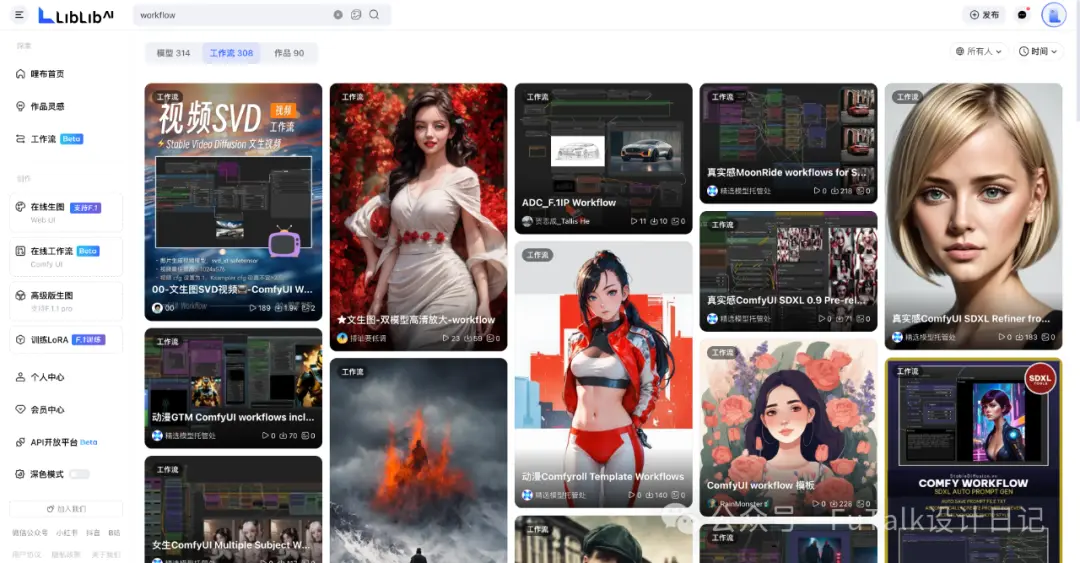Open the API开放平台 sidebar link
Screen dimensions: 1080x563
tap(66, 442)
